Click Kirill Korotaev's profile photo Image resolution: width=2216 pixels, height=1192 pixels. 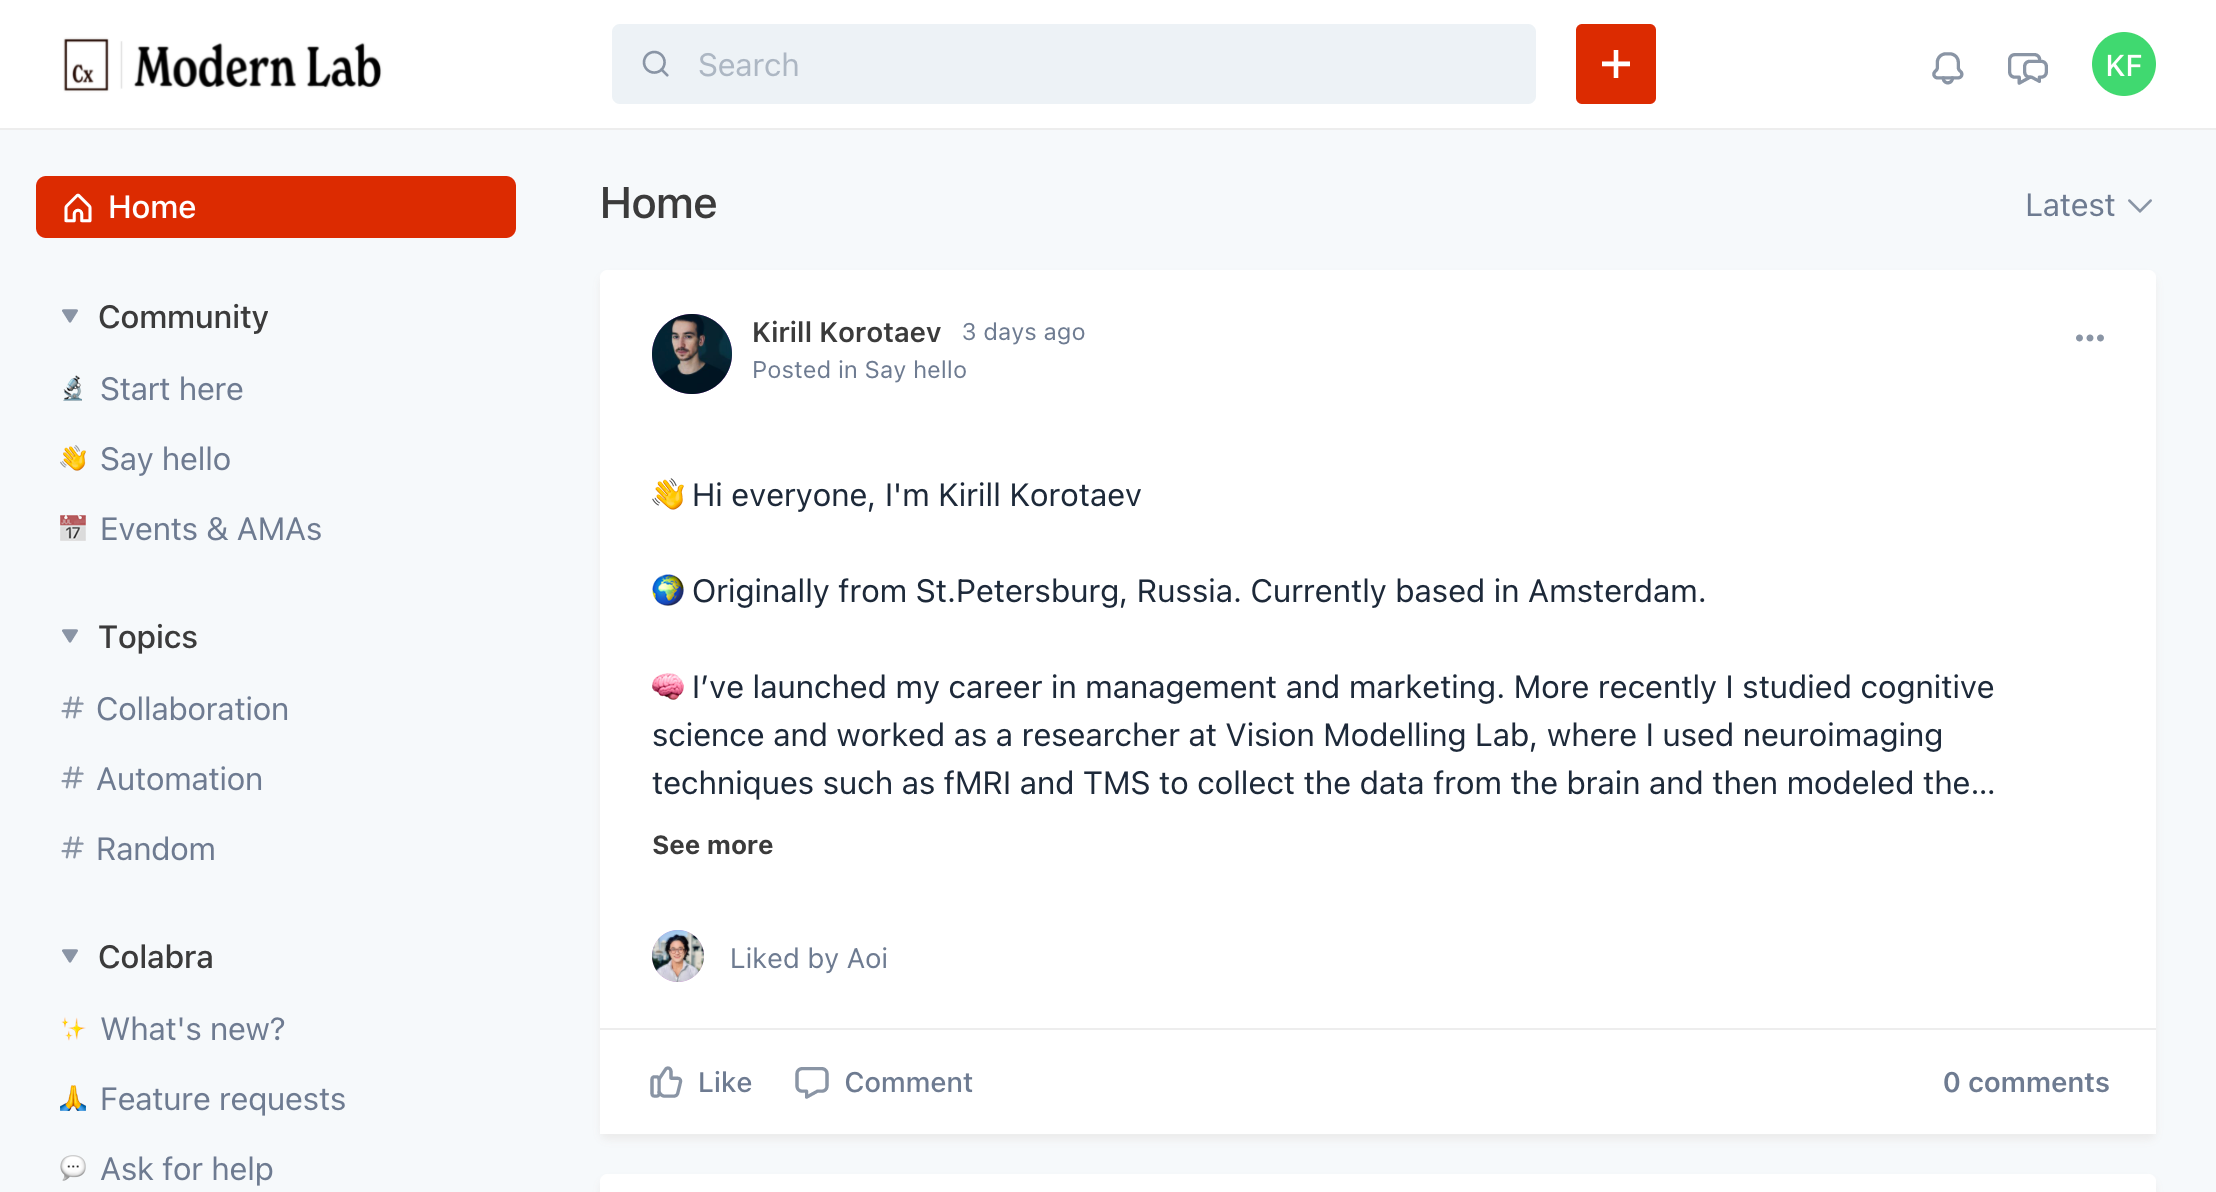click(692, 354)
